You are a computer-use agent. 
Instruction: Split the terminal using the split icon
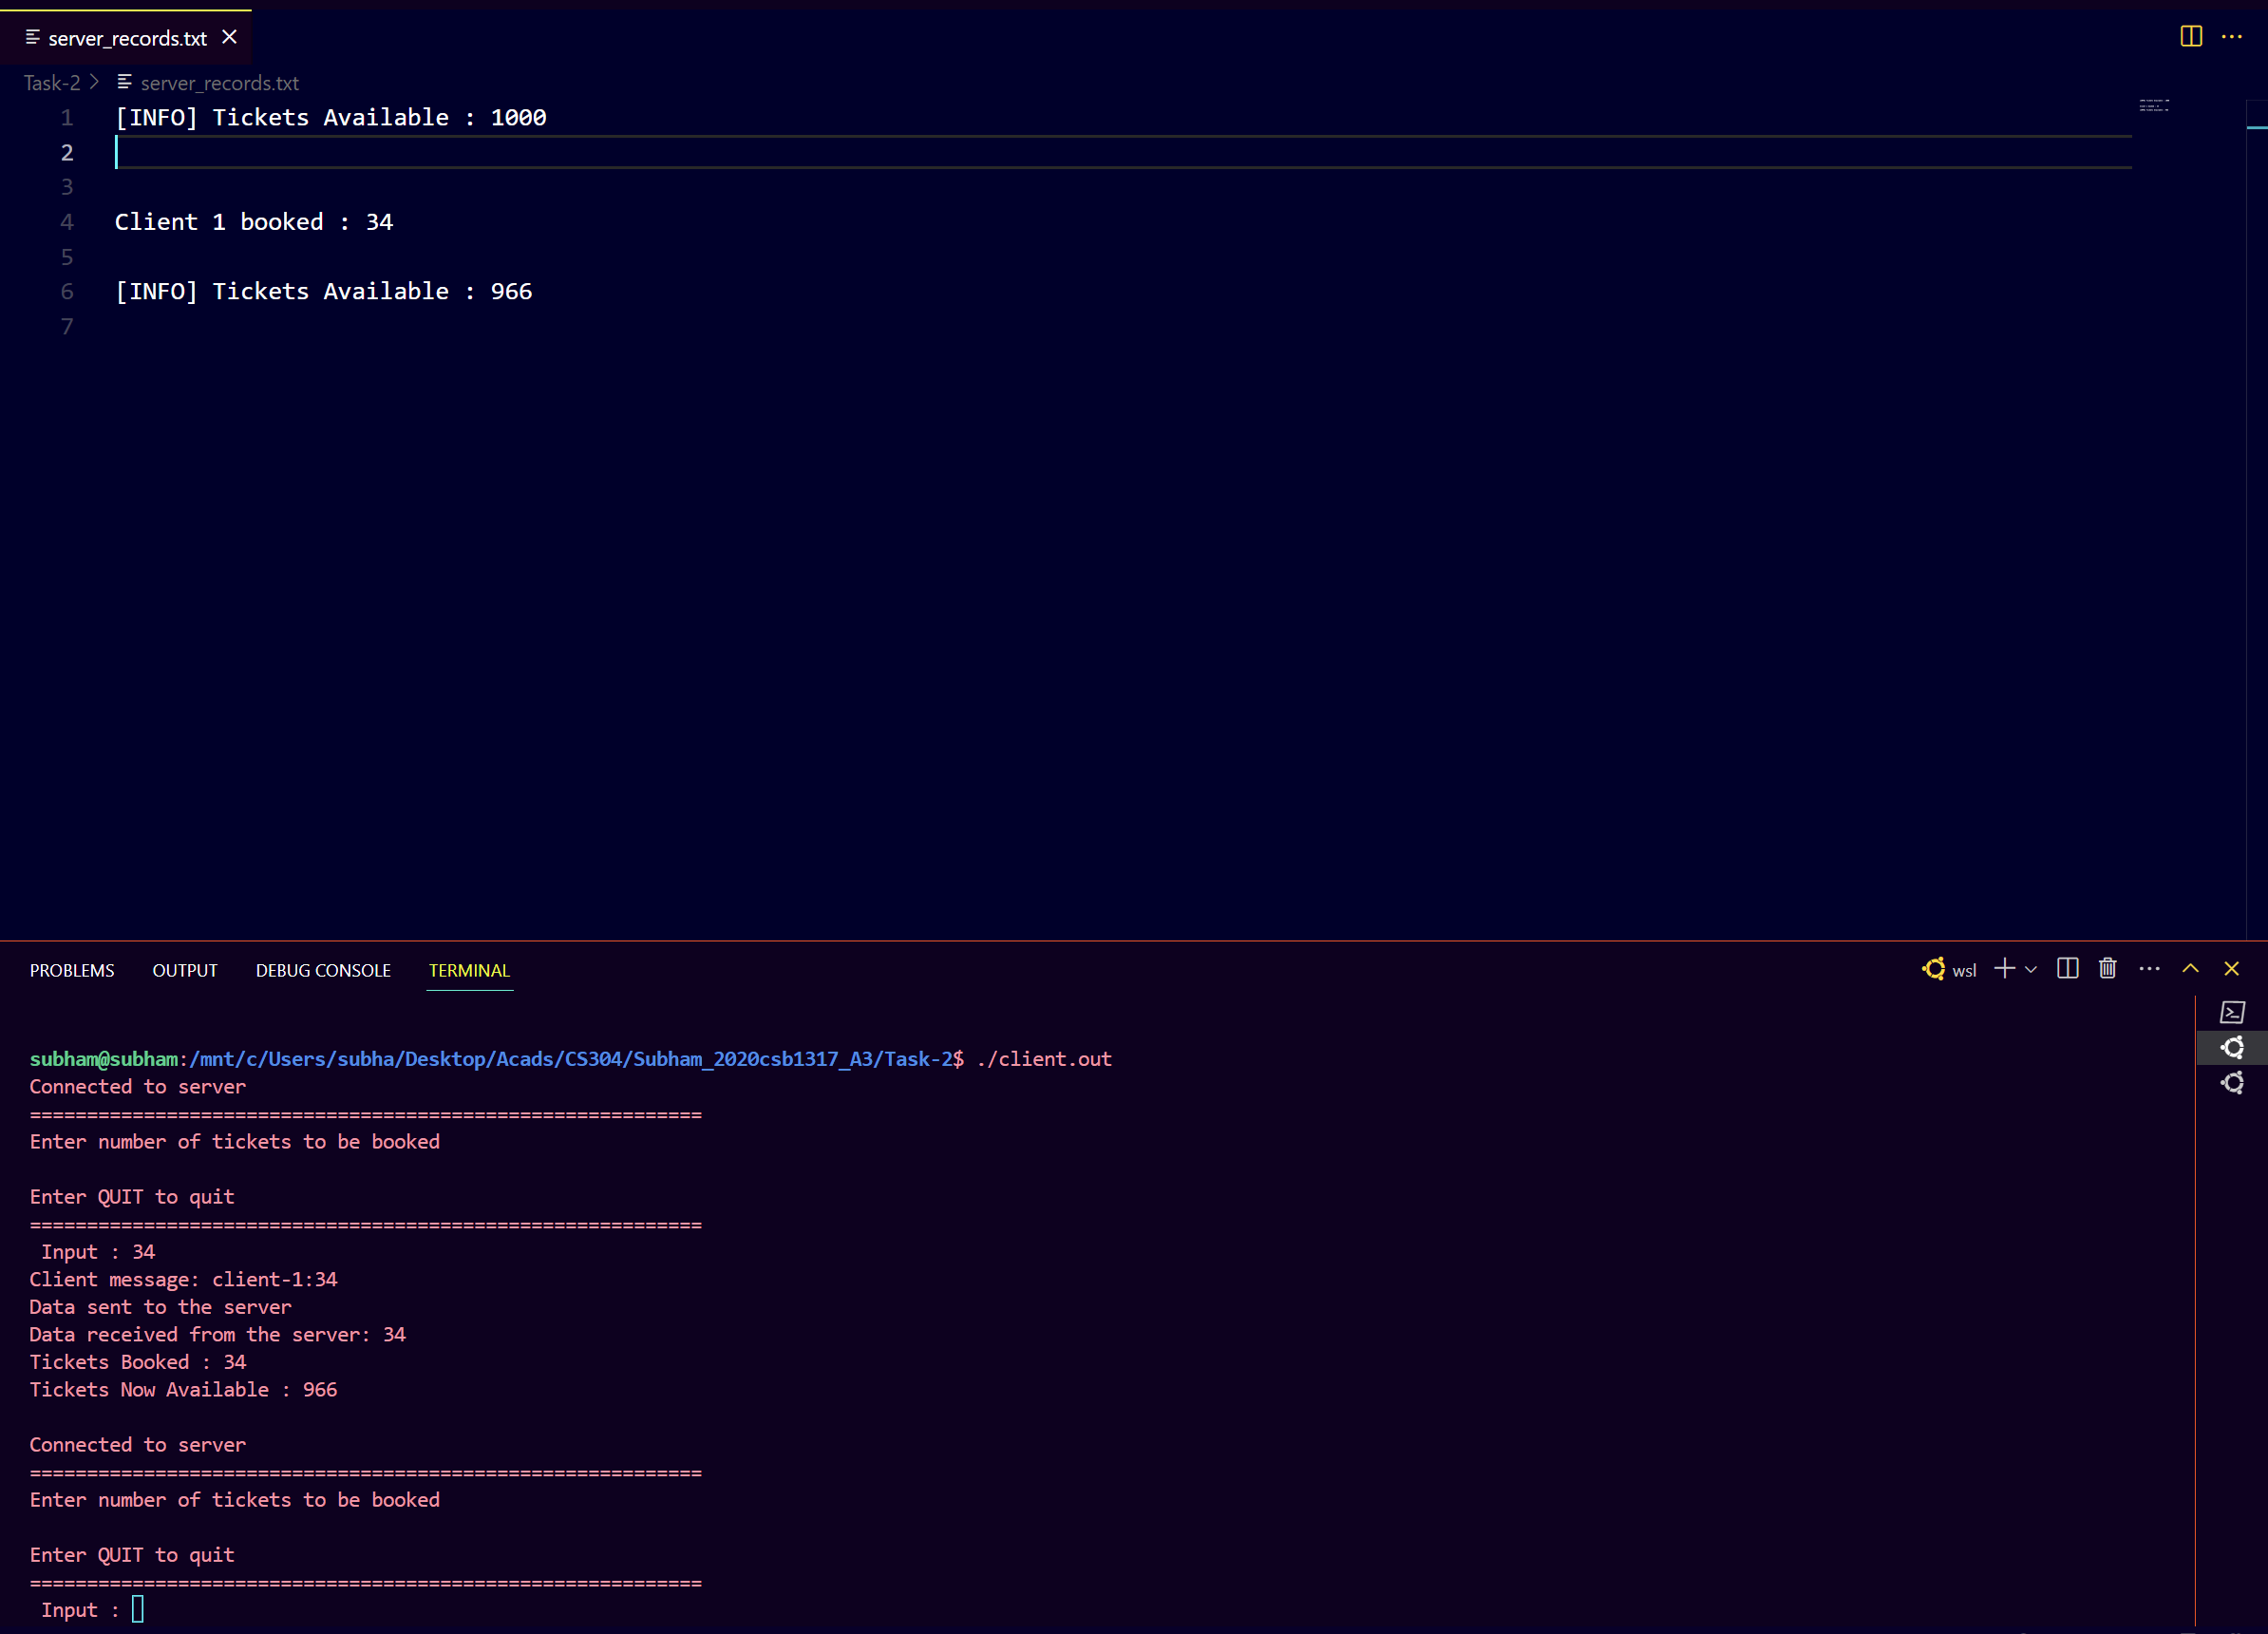pyautogui.click(x=2066, y=969)
